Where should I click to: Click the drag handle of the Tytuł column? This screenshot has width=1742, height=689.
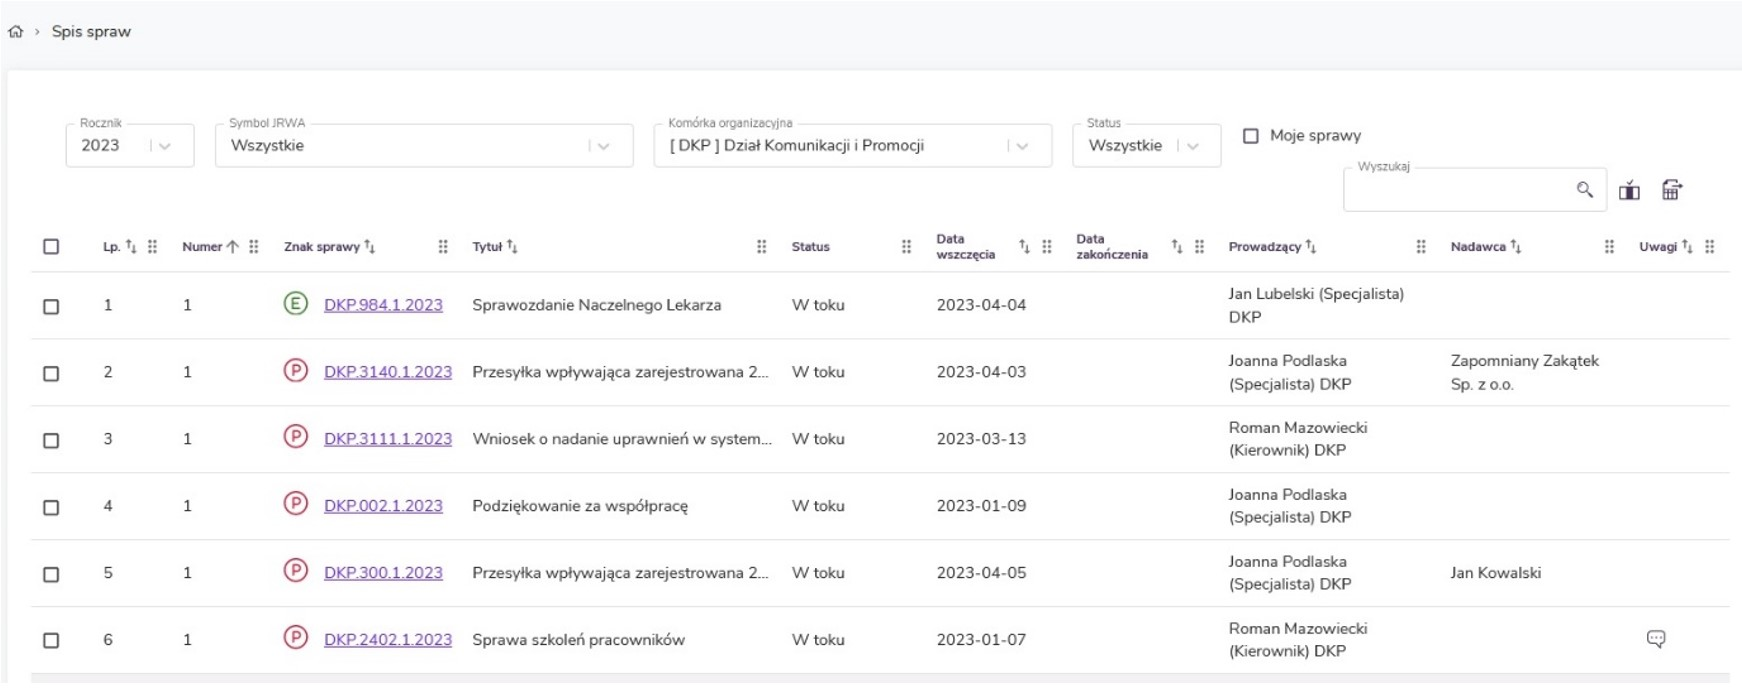coord(761,247)
